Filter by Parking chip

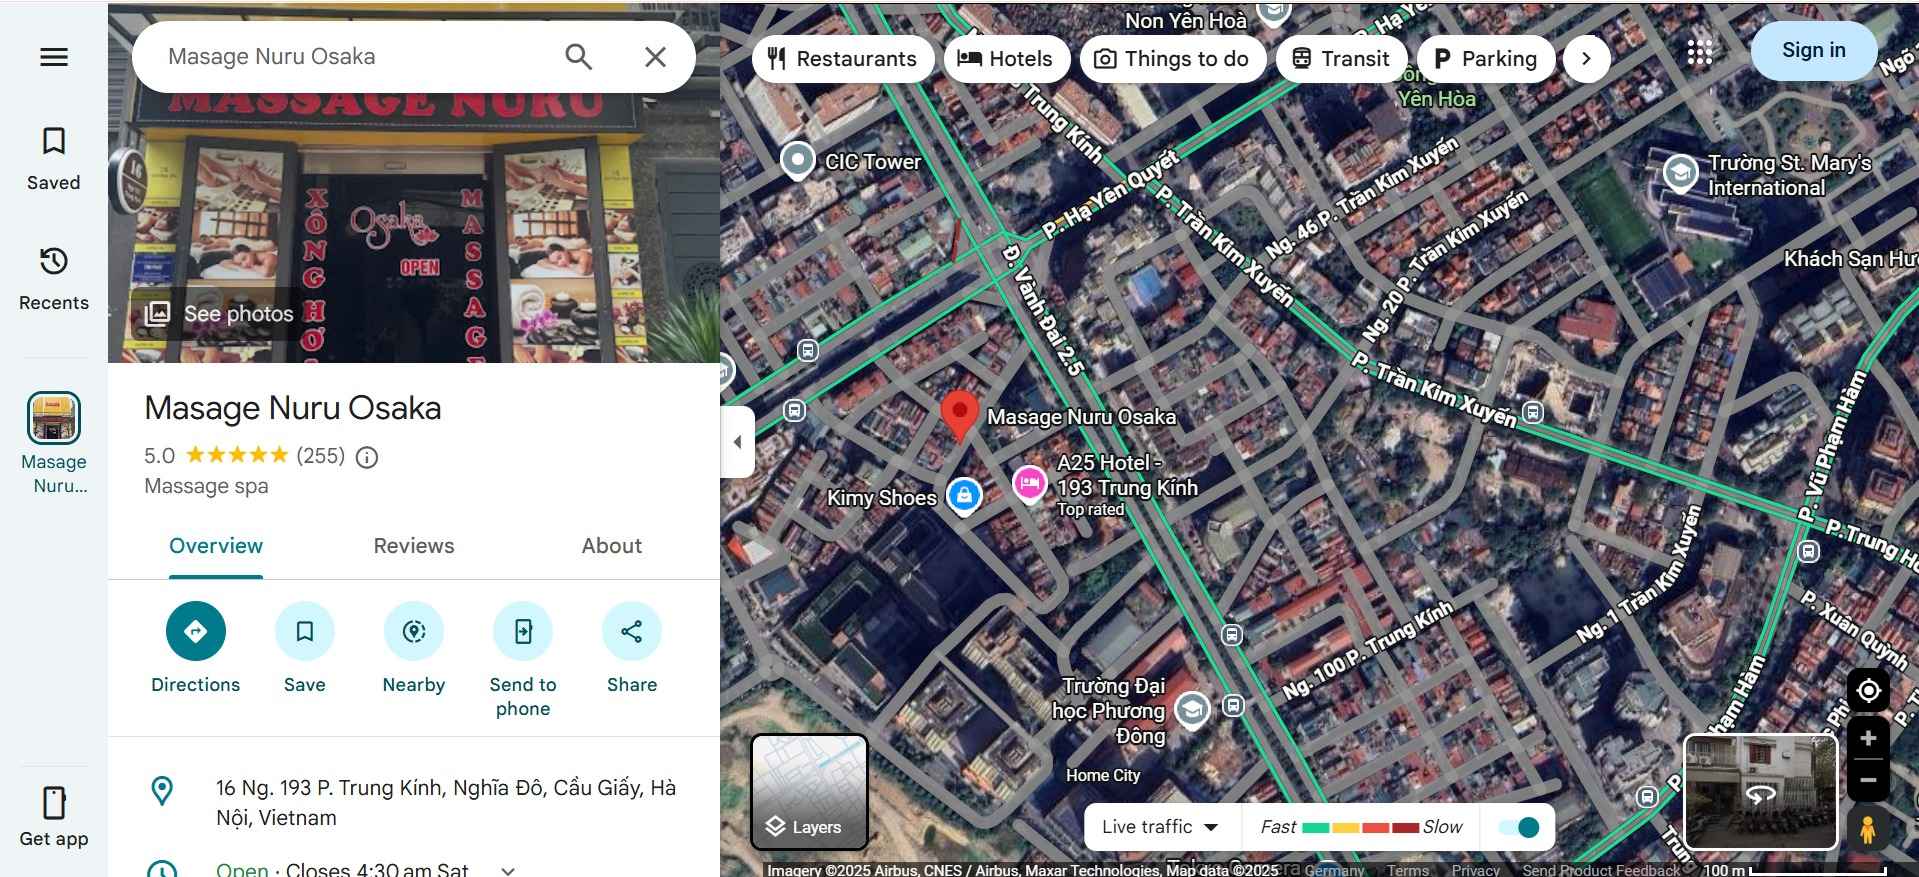(x=1485, y=59)
